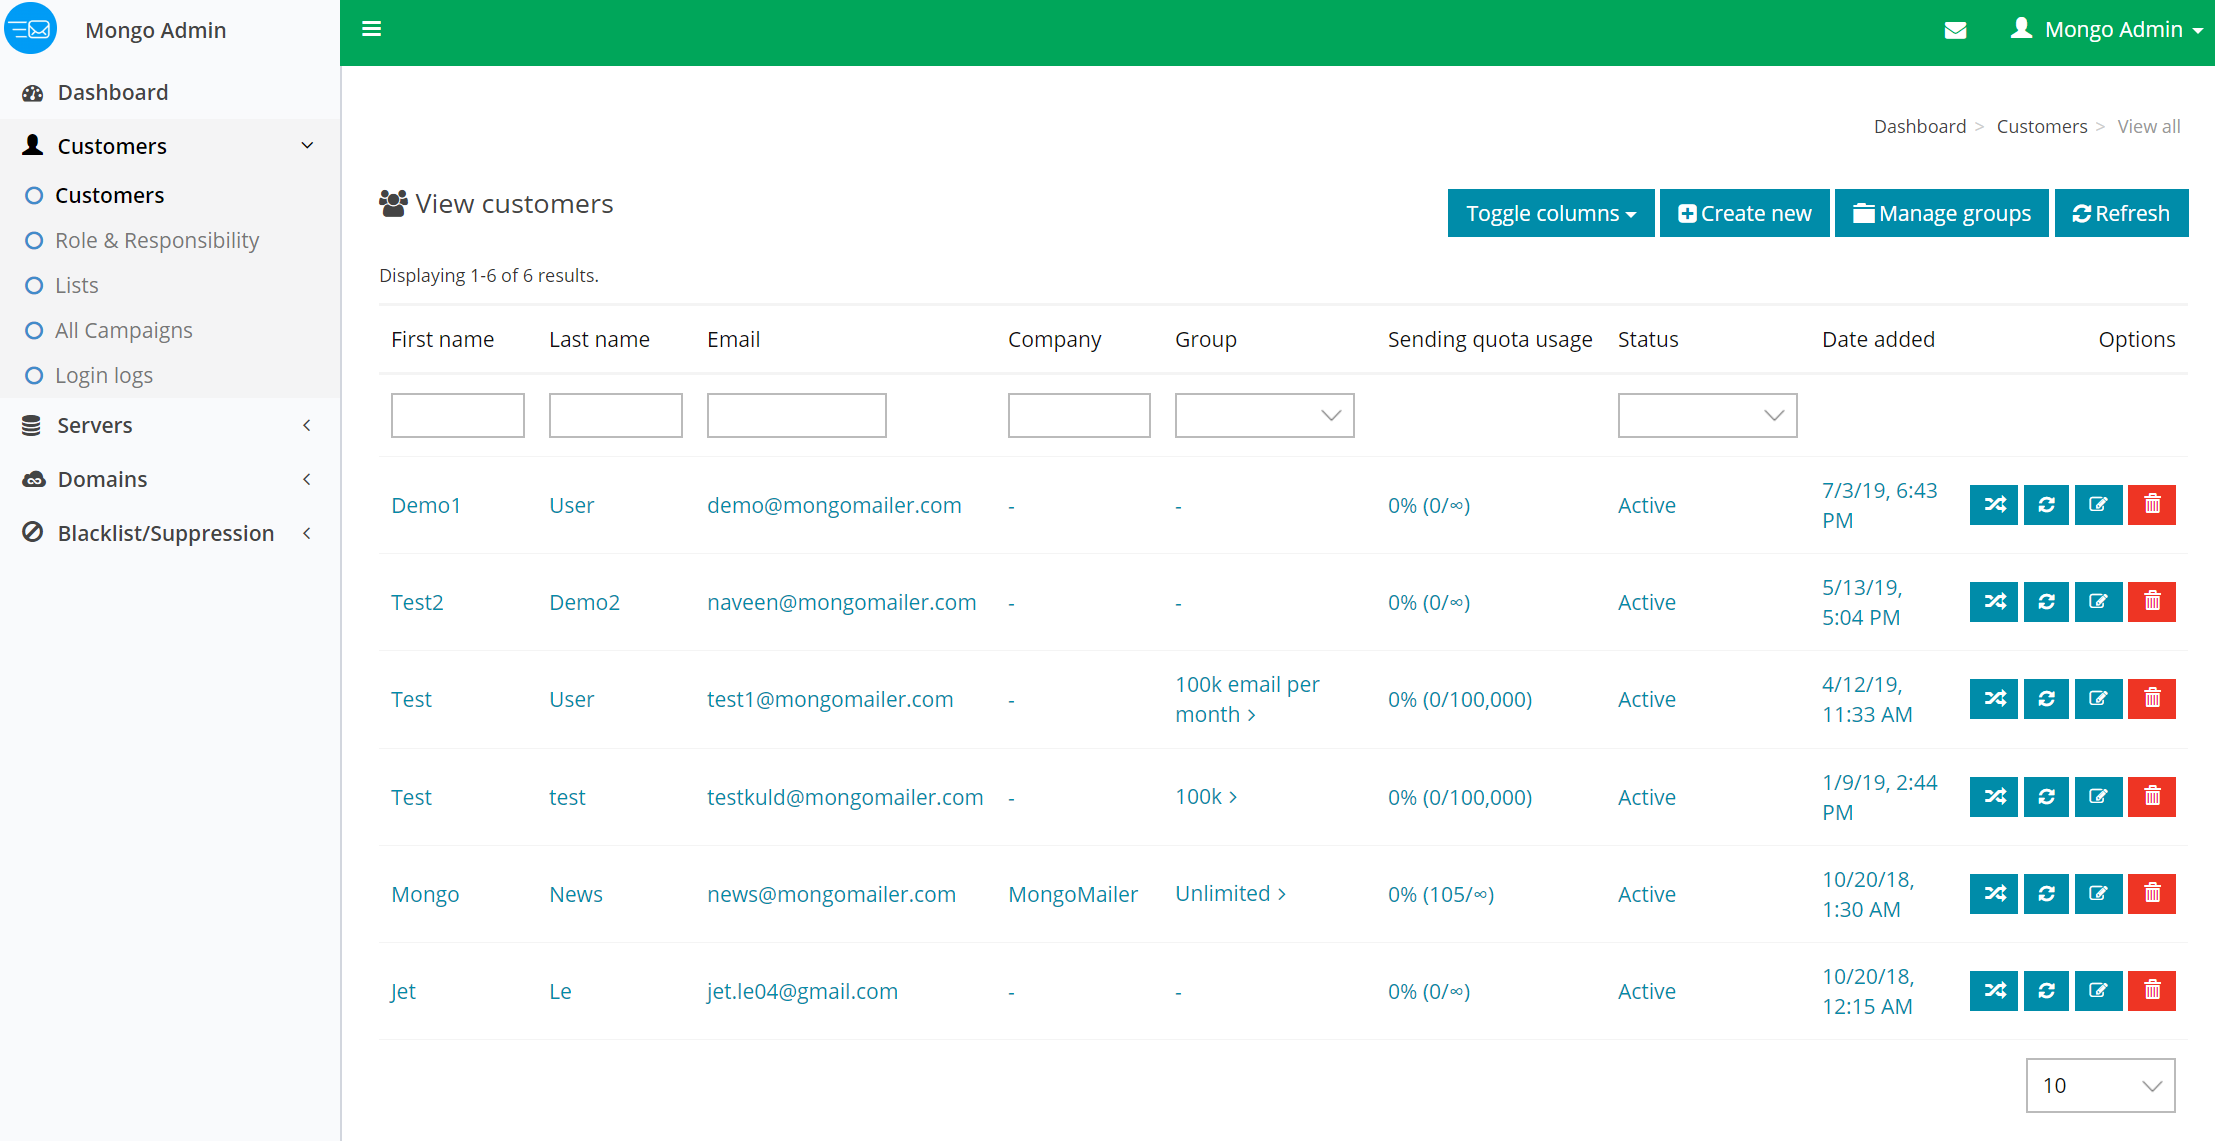The width and height of the screenshot is (2215, 1141).
Task: Edit the customer jet.le04@gmail.com
Action: point(2099,991)
